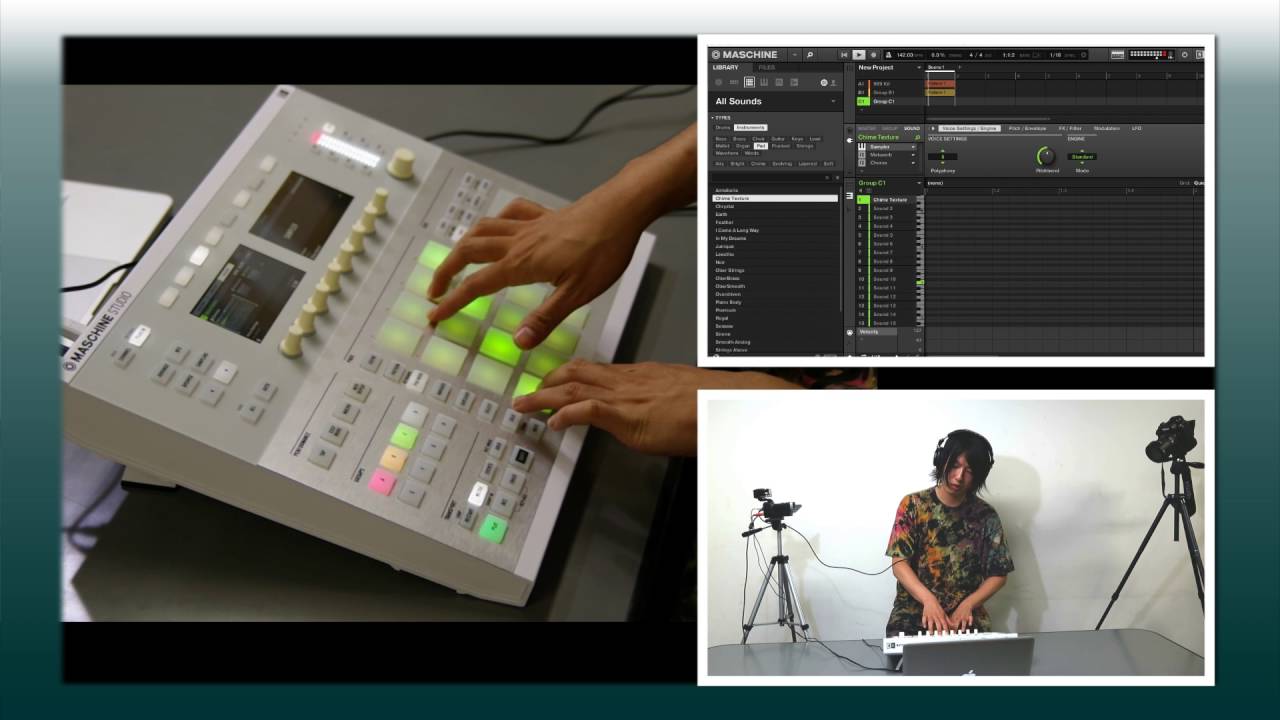Select the Group C1 row in the arranger

tap(890, 101)
